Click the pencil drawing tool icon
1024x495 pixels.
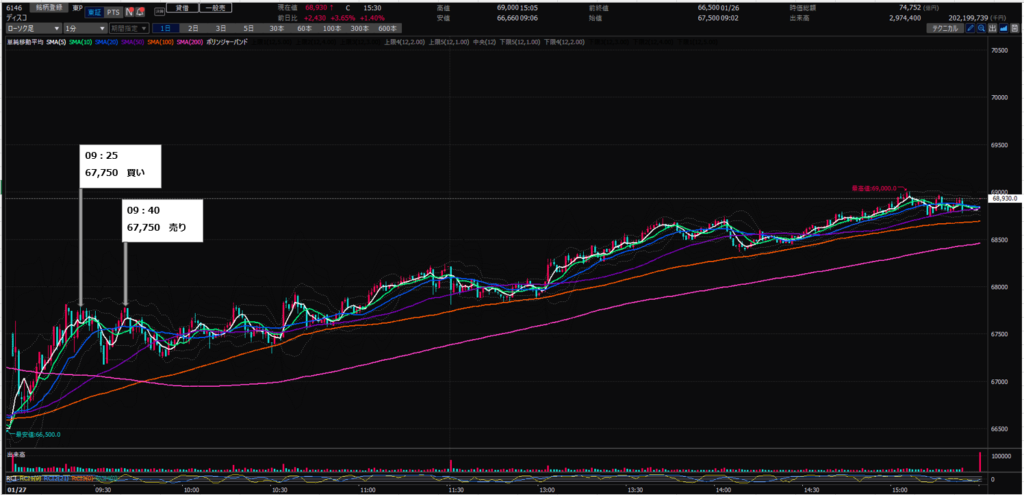pos(969,30)
